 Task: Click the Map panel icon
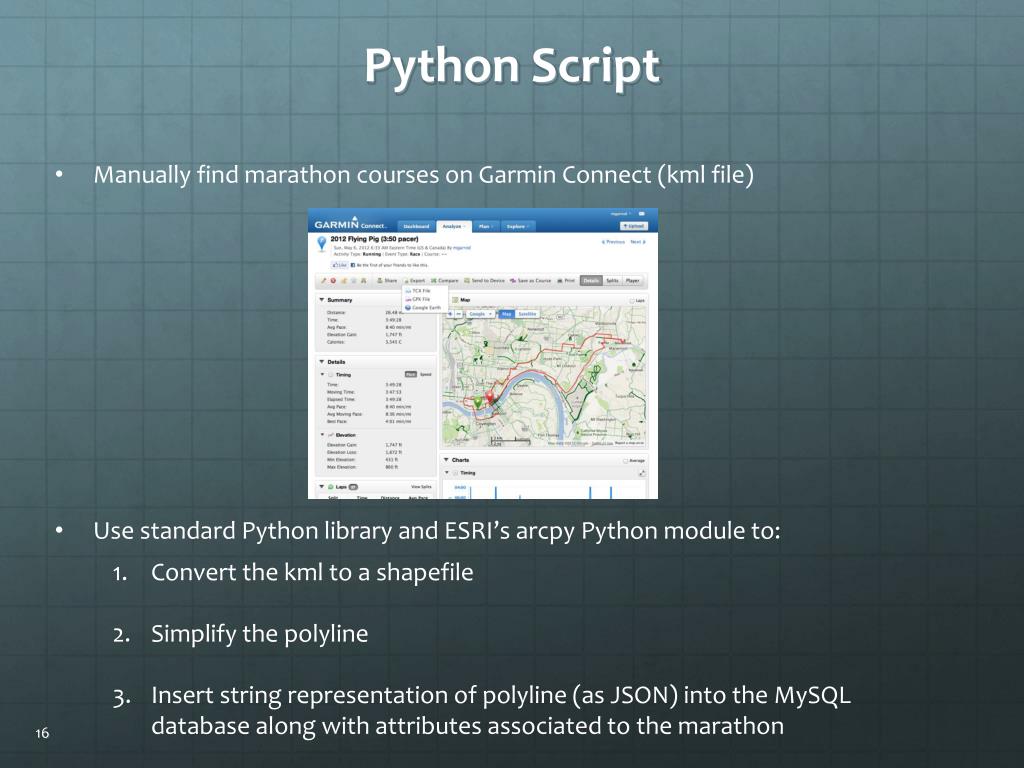[x=455, y=300]
